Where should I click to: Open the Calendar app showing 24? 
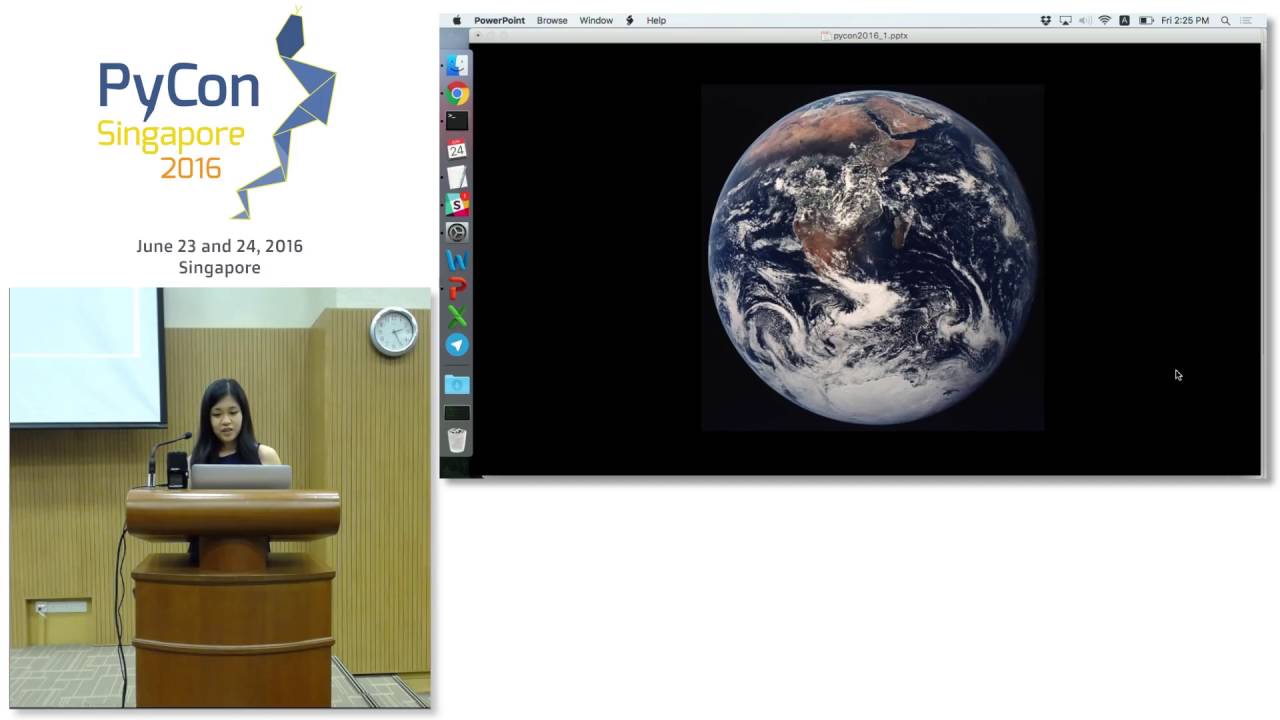tap(457, 149)
